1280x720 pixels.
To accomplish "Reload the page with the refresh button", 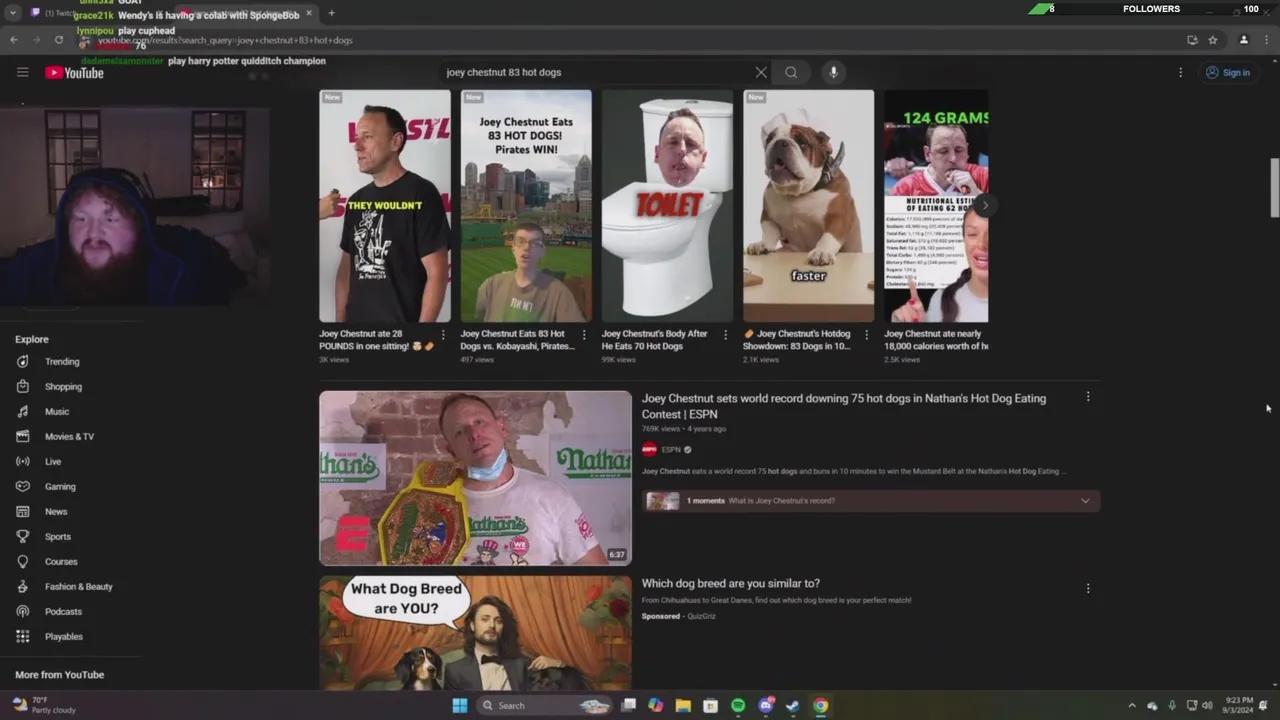I will pyautogui.click(x=59, y=40).
